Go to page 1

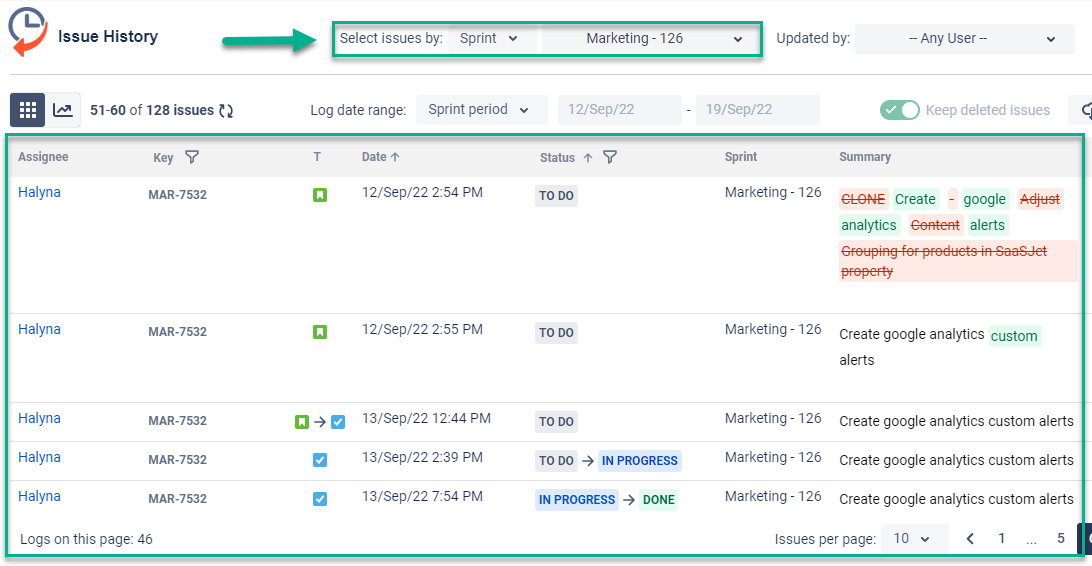[1001, 538]
